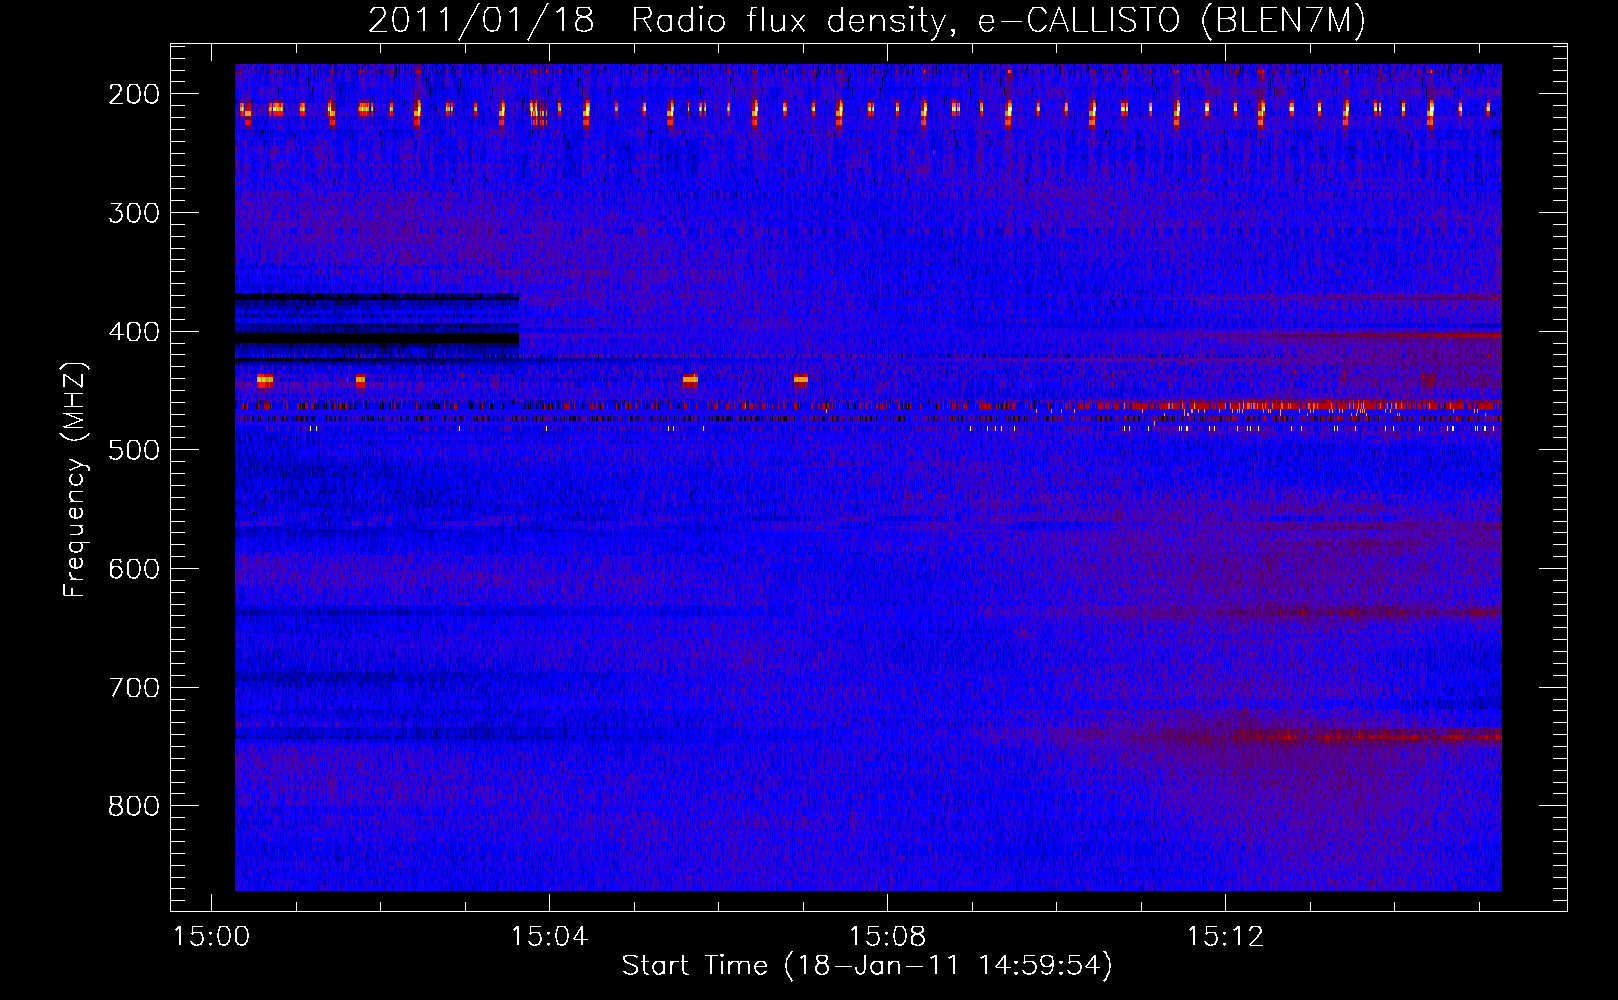Screen dimensions: 1618x1000
Task: Click the 'Start Time (18-Jan-11 14:59:54)' label
Action: [867, 966]
